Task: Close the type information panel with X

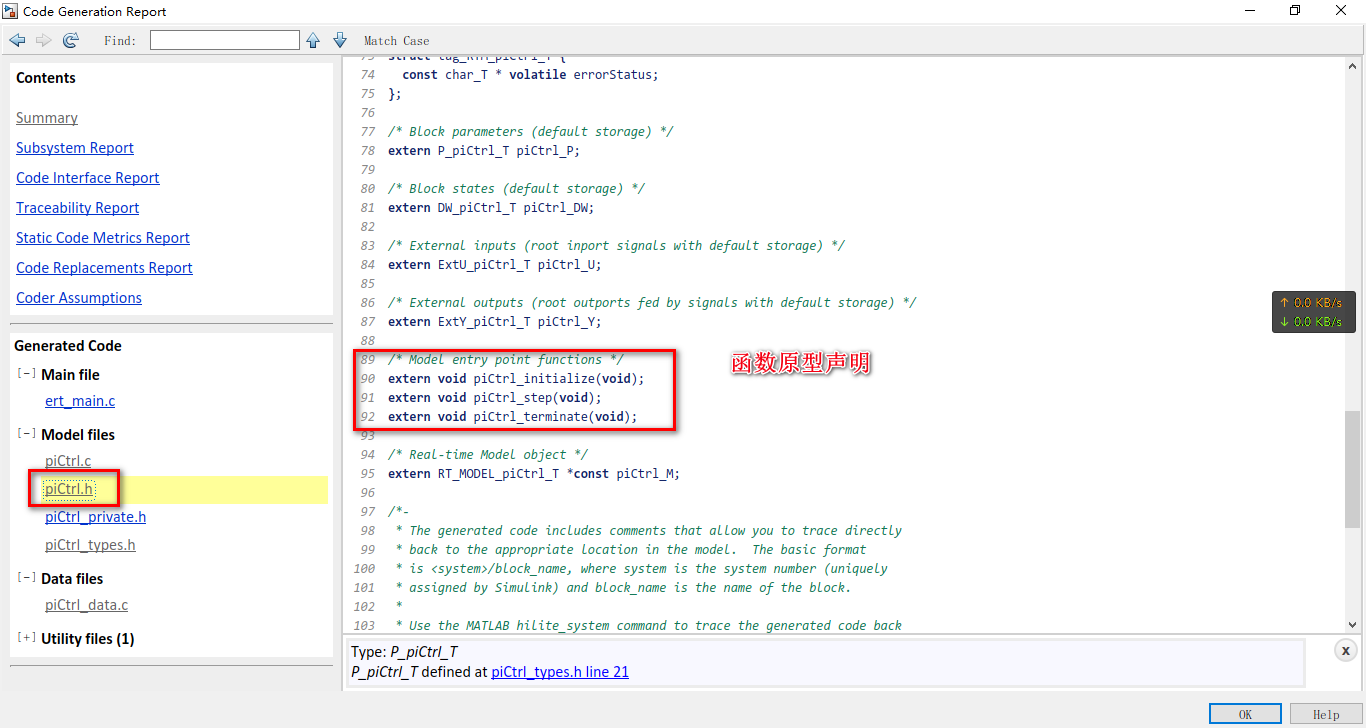Action: (x=1345, y=650)
